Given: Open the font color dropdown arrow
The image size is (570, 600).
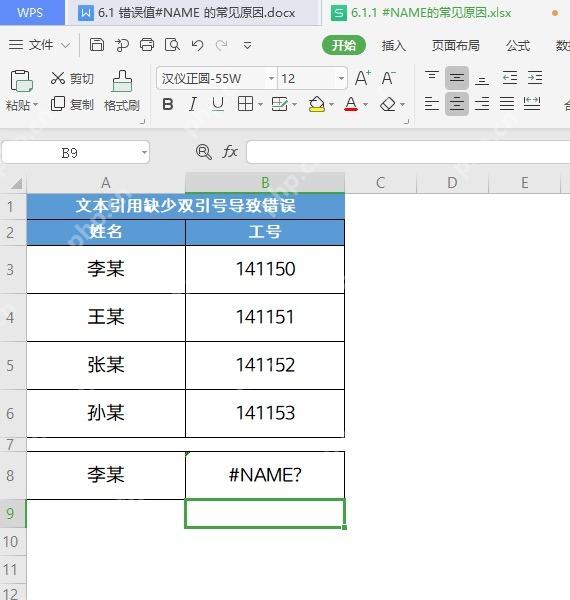Looking at the screenshot, I should coord(365,104).
